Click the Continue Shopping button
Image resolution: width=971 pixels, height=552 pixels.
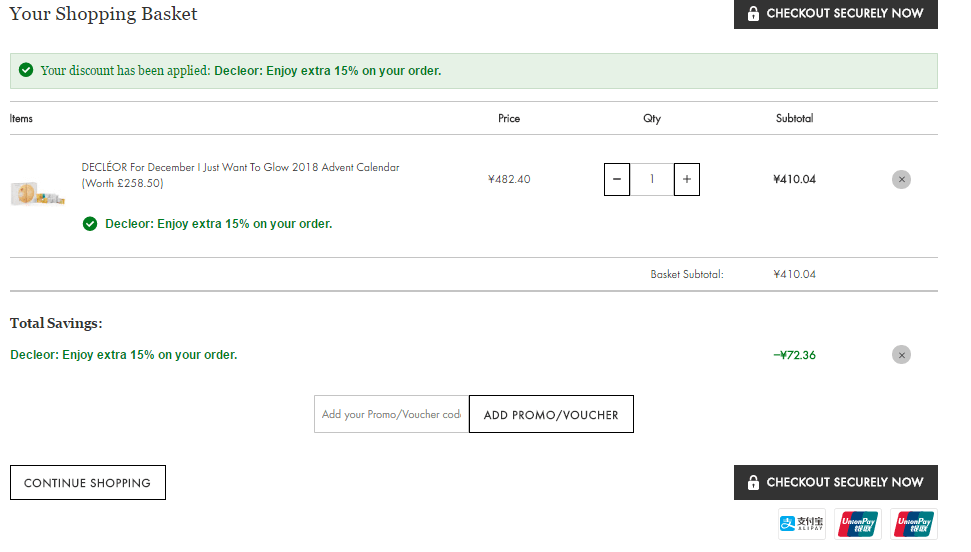(88, 483)
